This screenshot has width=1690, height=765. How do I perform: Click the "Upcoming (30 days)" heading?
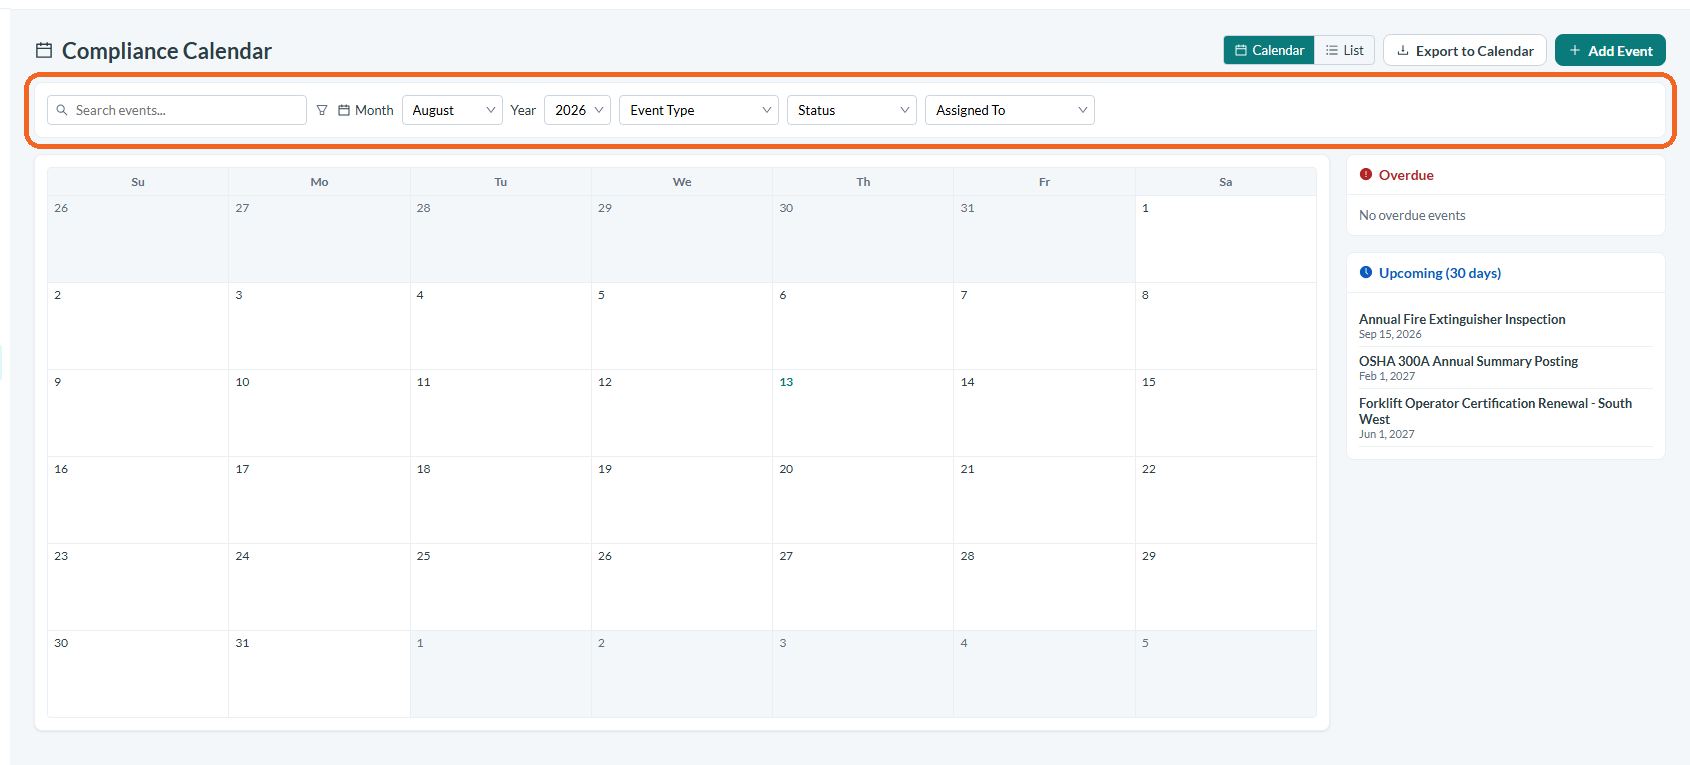click(1440, 273)
